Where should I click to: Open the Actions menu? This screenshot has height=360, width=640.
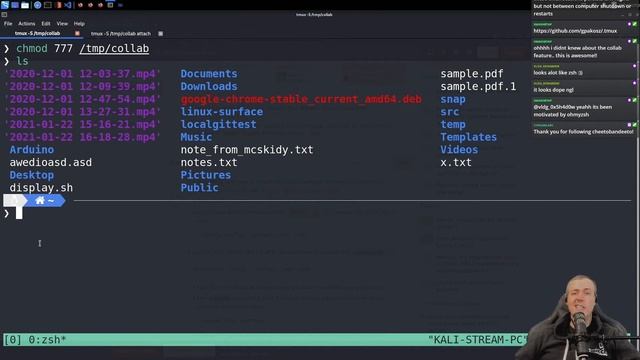[x=27, y=24]
